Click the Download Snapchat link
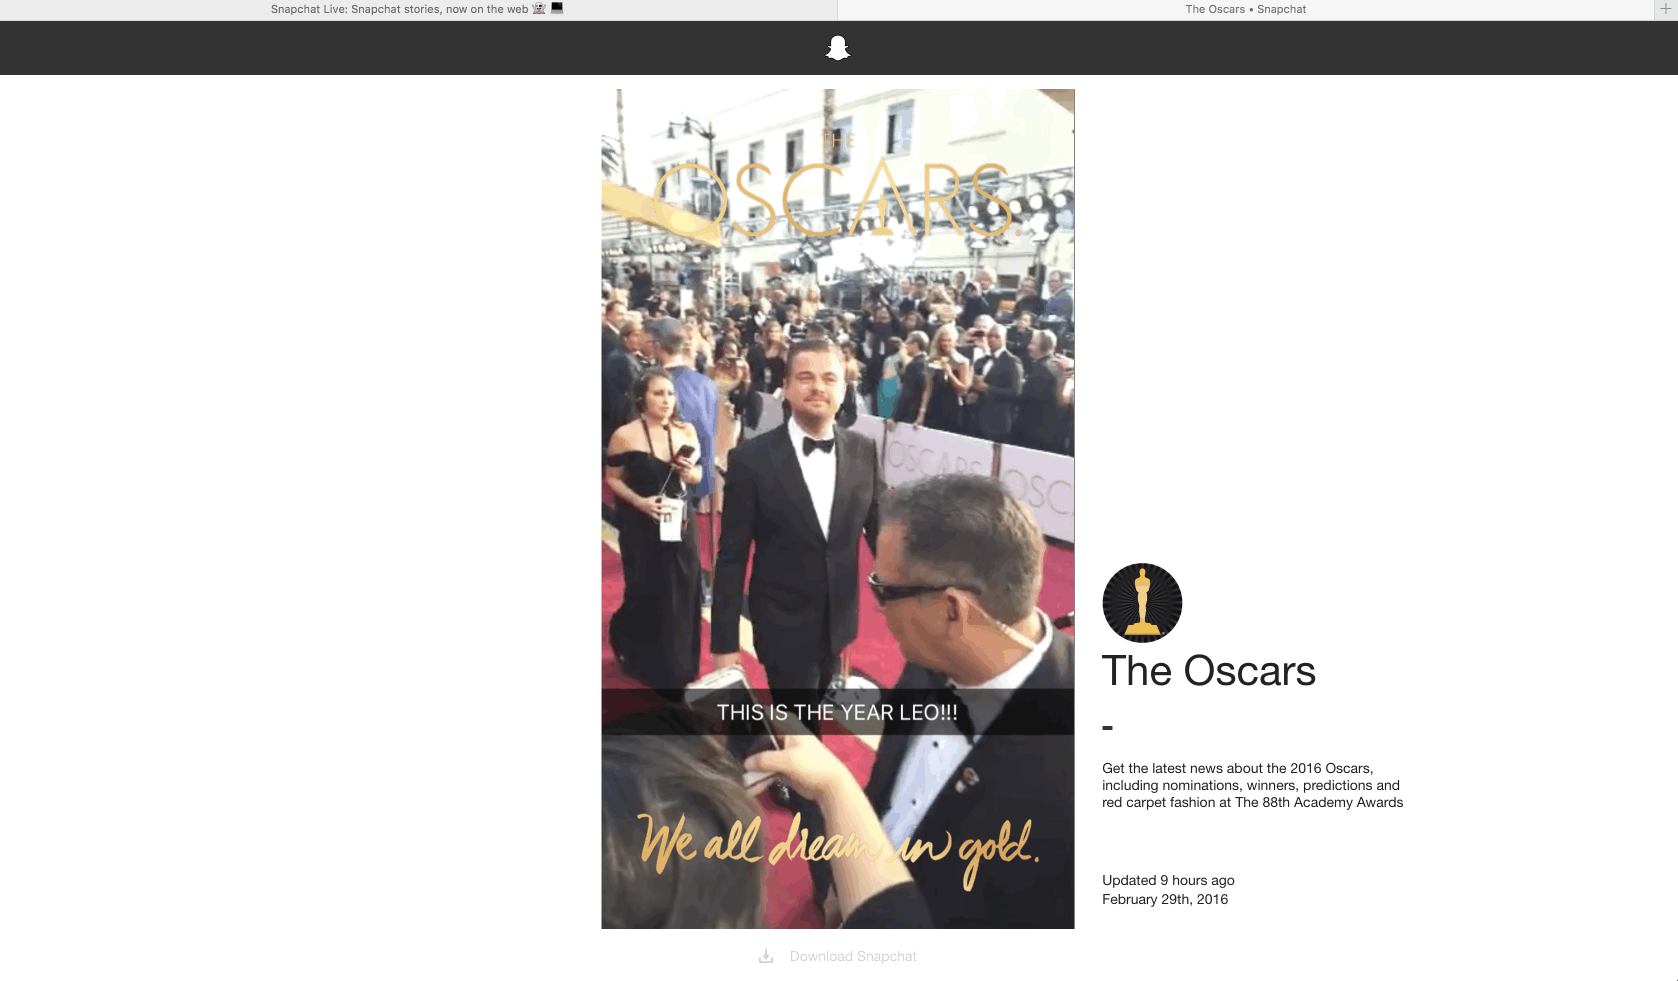Screen dimensions: 1678x981 [x=853, y=956]
